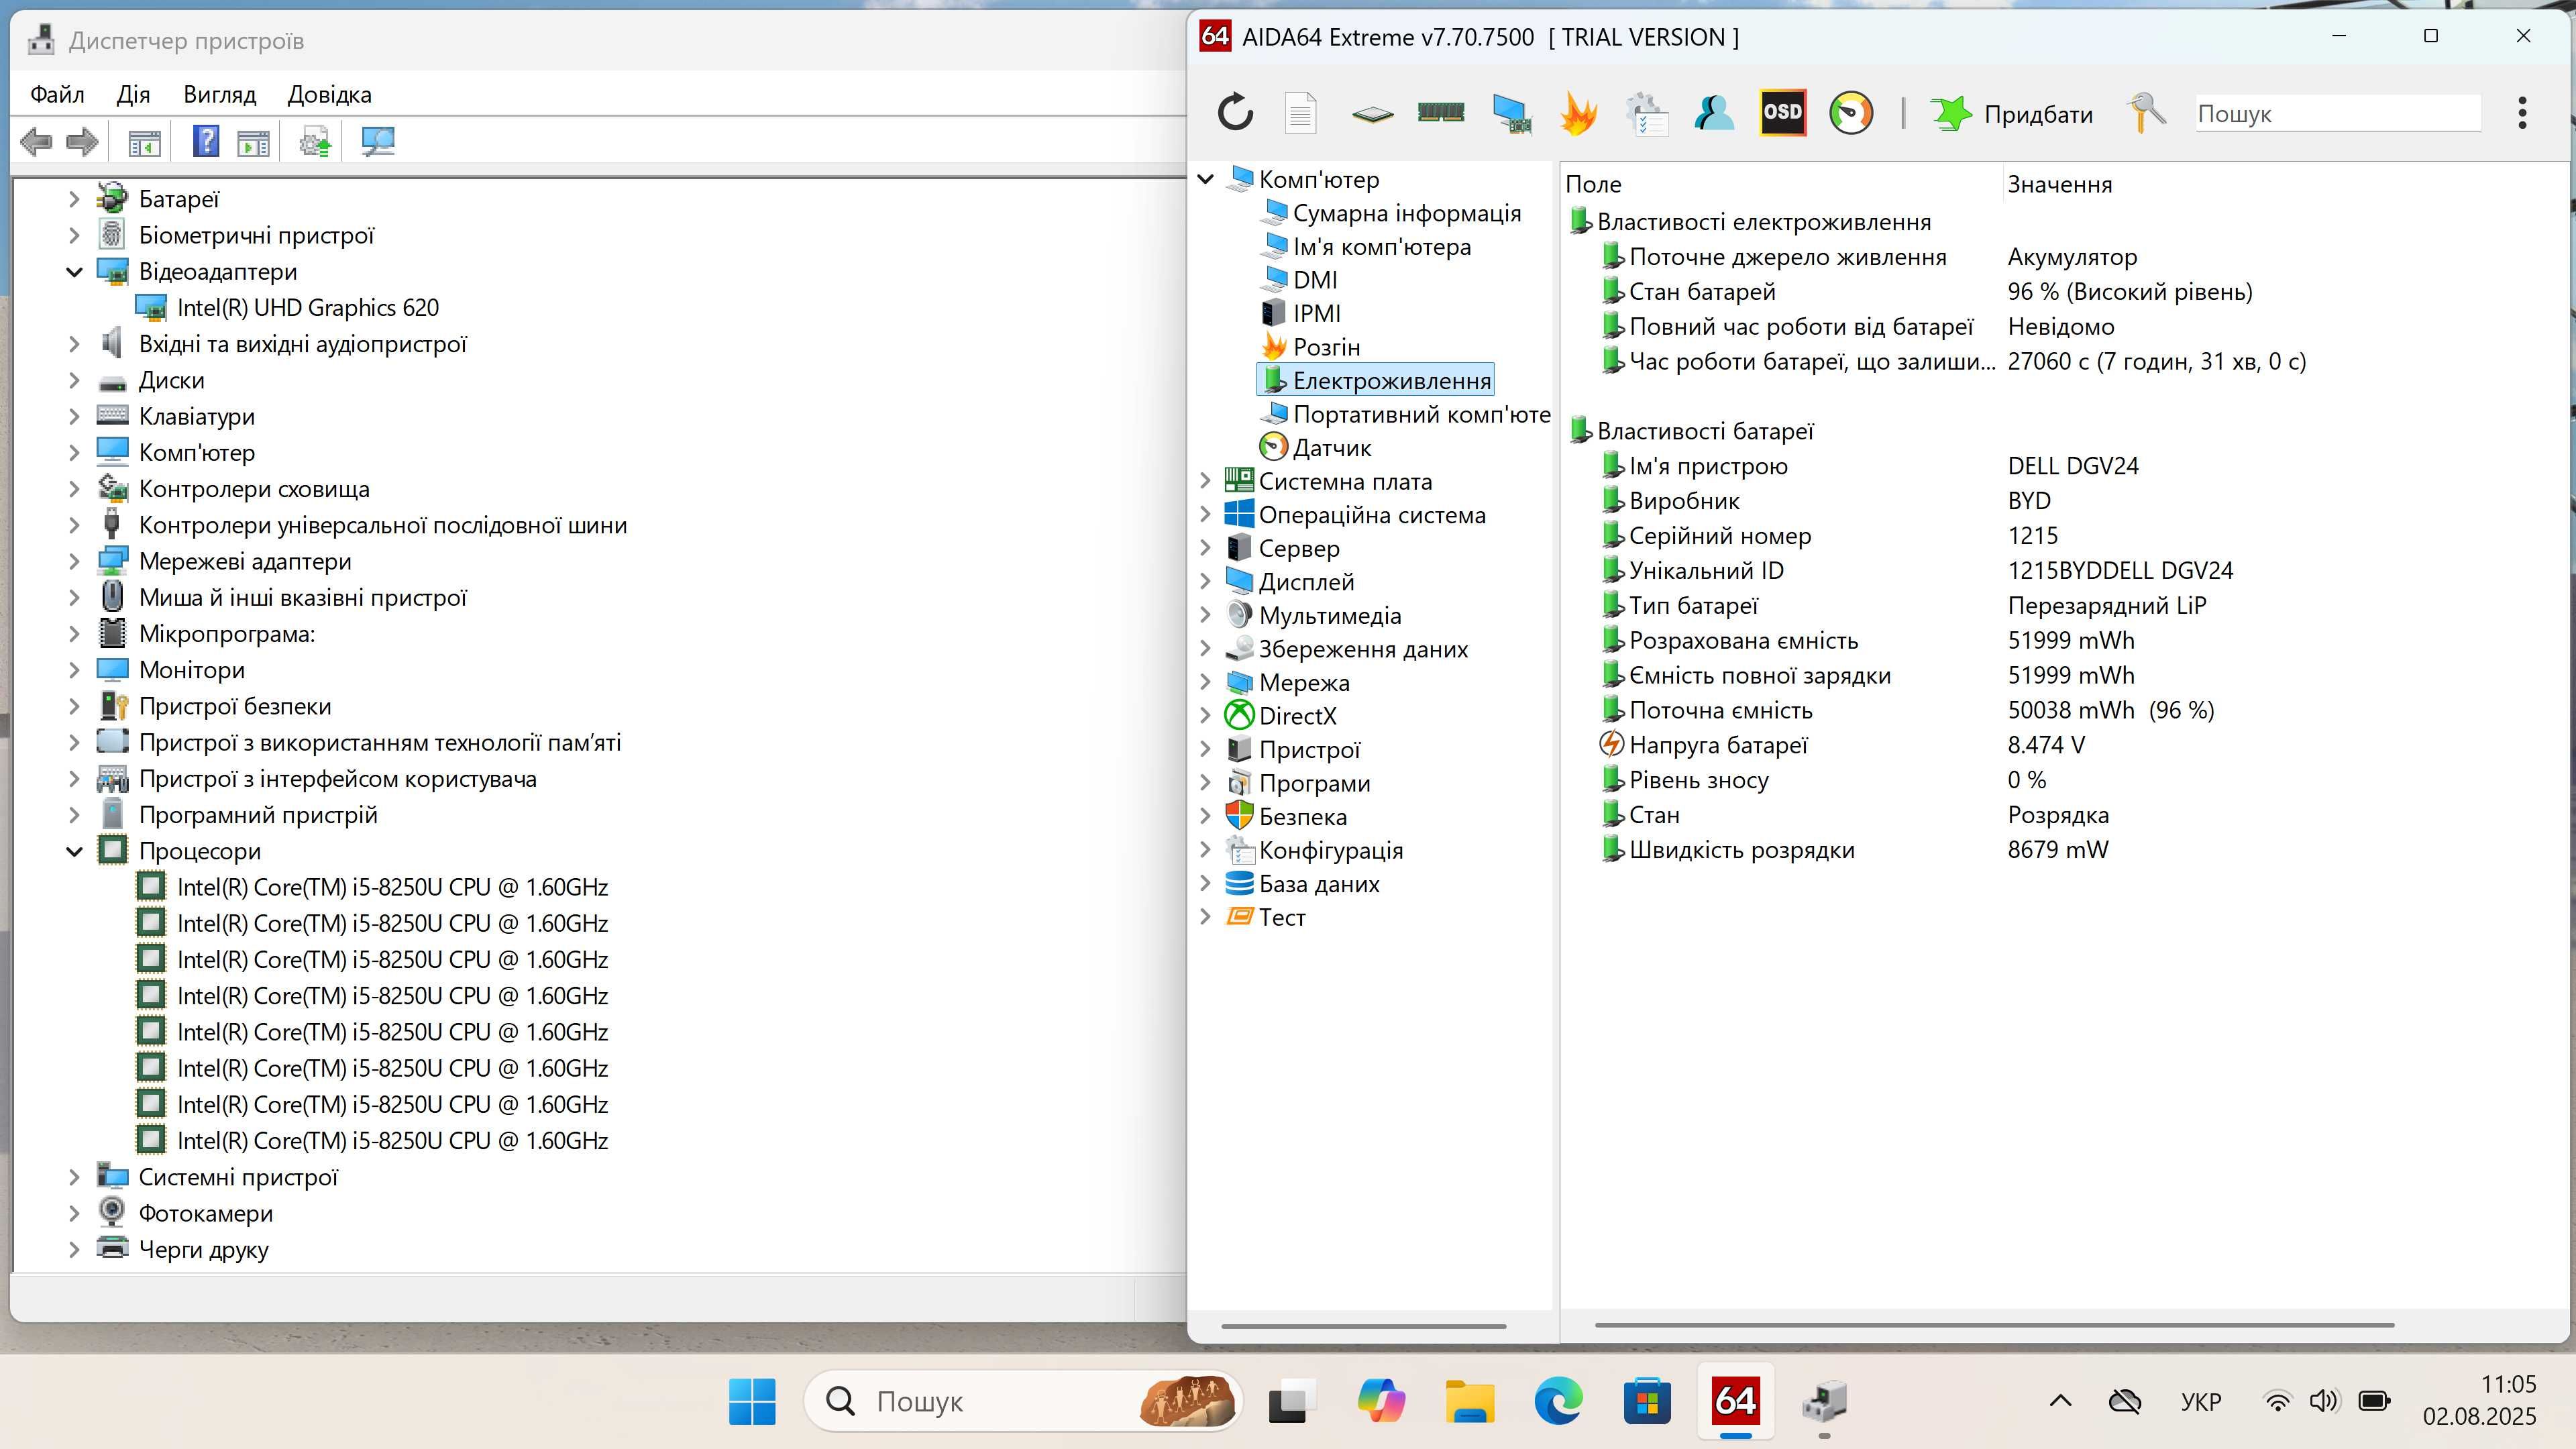The width and height of the screenshot is (2576, 1449).
Task: Select Датчик in AIDA64 tree
Action: [1332, 448]
